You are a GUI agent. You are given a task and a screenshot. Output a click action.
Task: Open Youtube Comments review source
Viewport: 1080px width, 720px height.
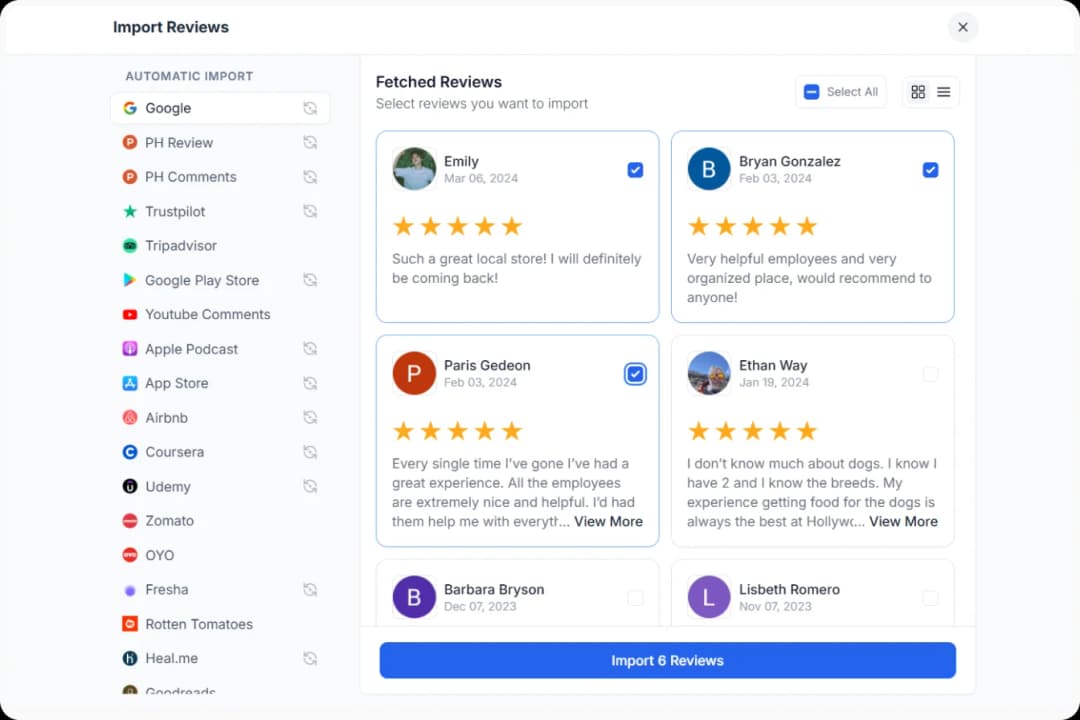[x=207, y=314]
